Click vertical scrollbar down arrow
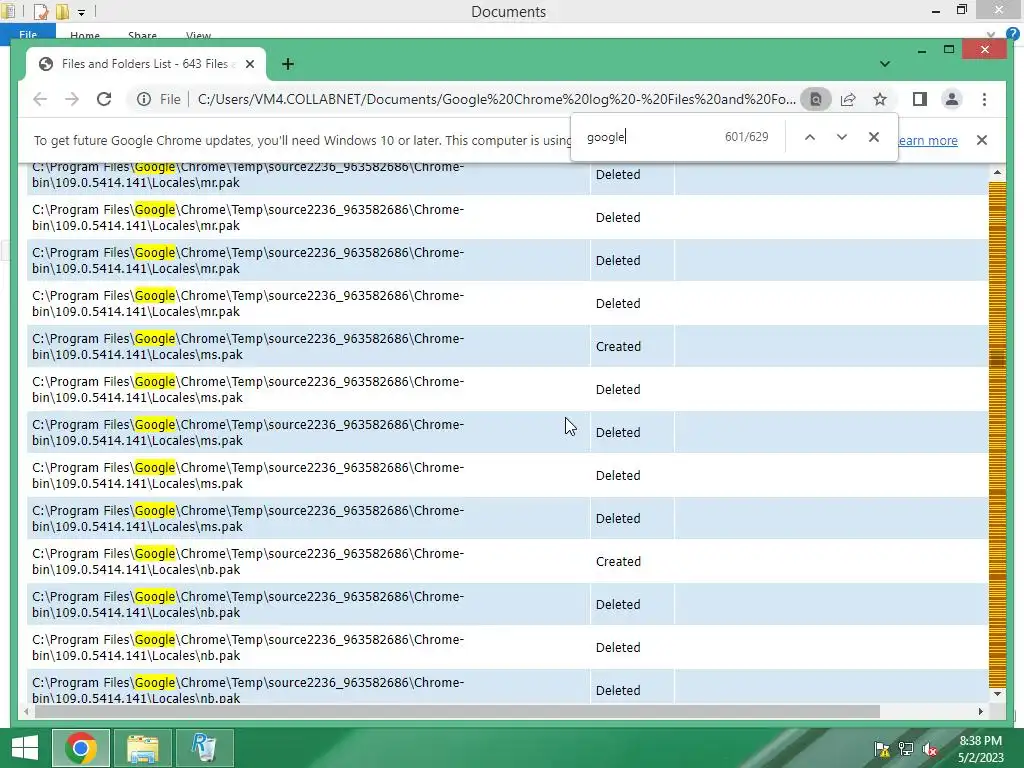 (997, 694)
